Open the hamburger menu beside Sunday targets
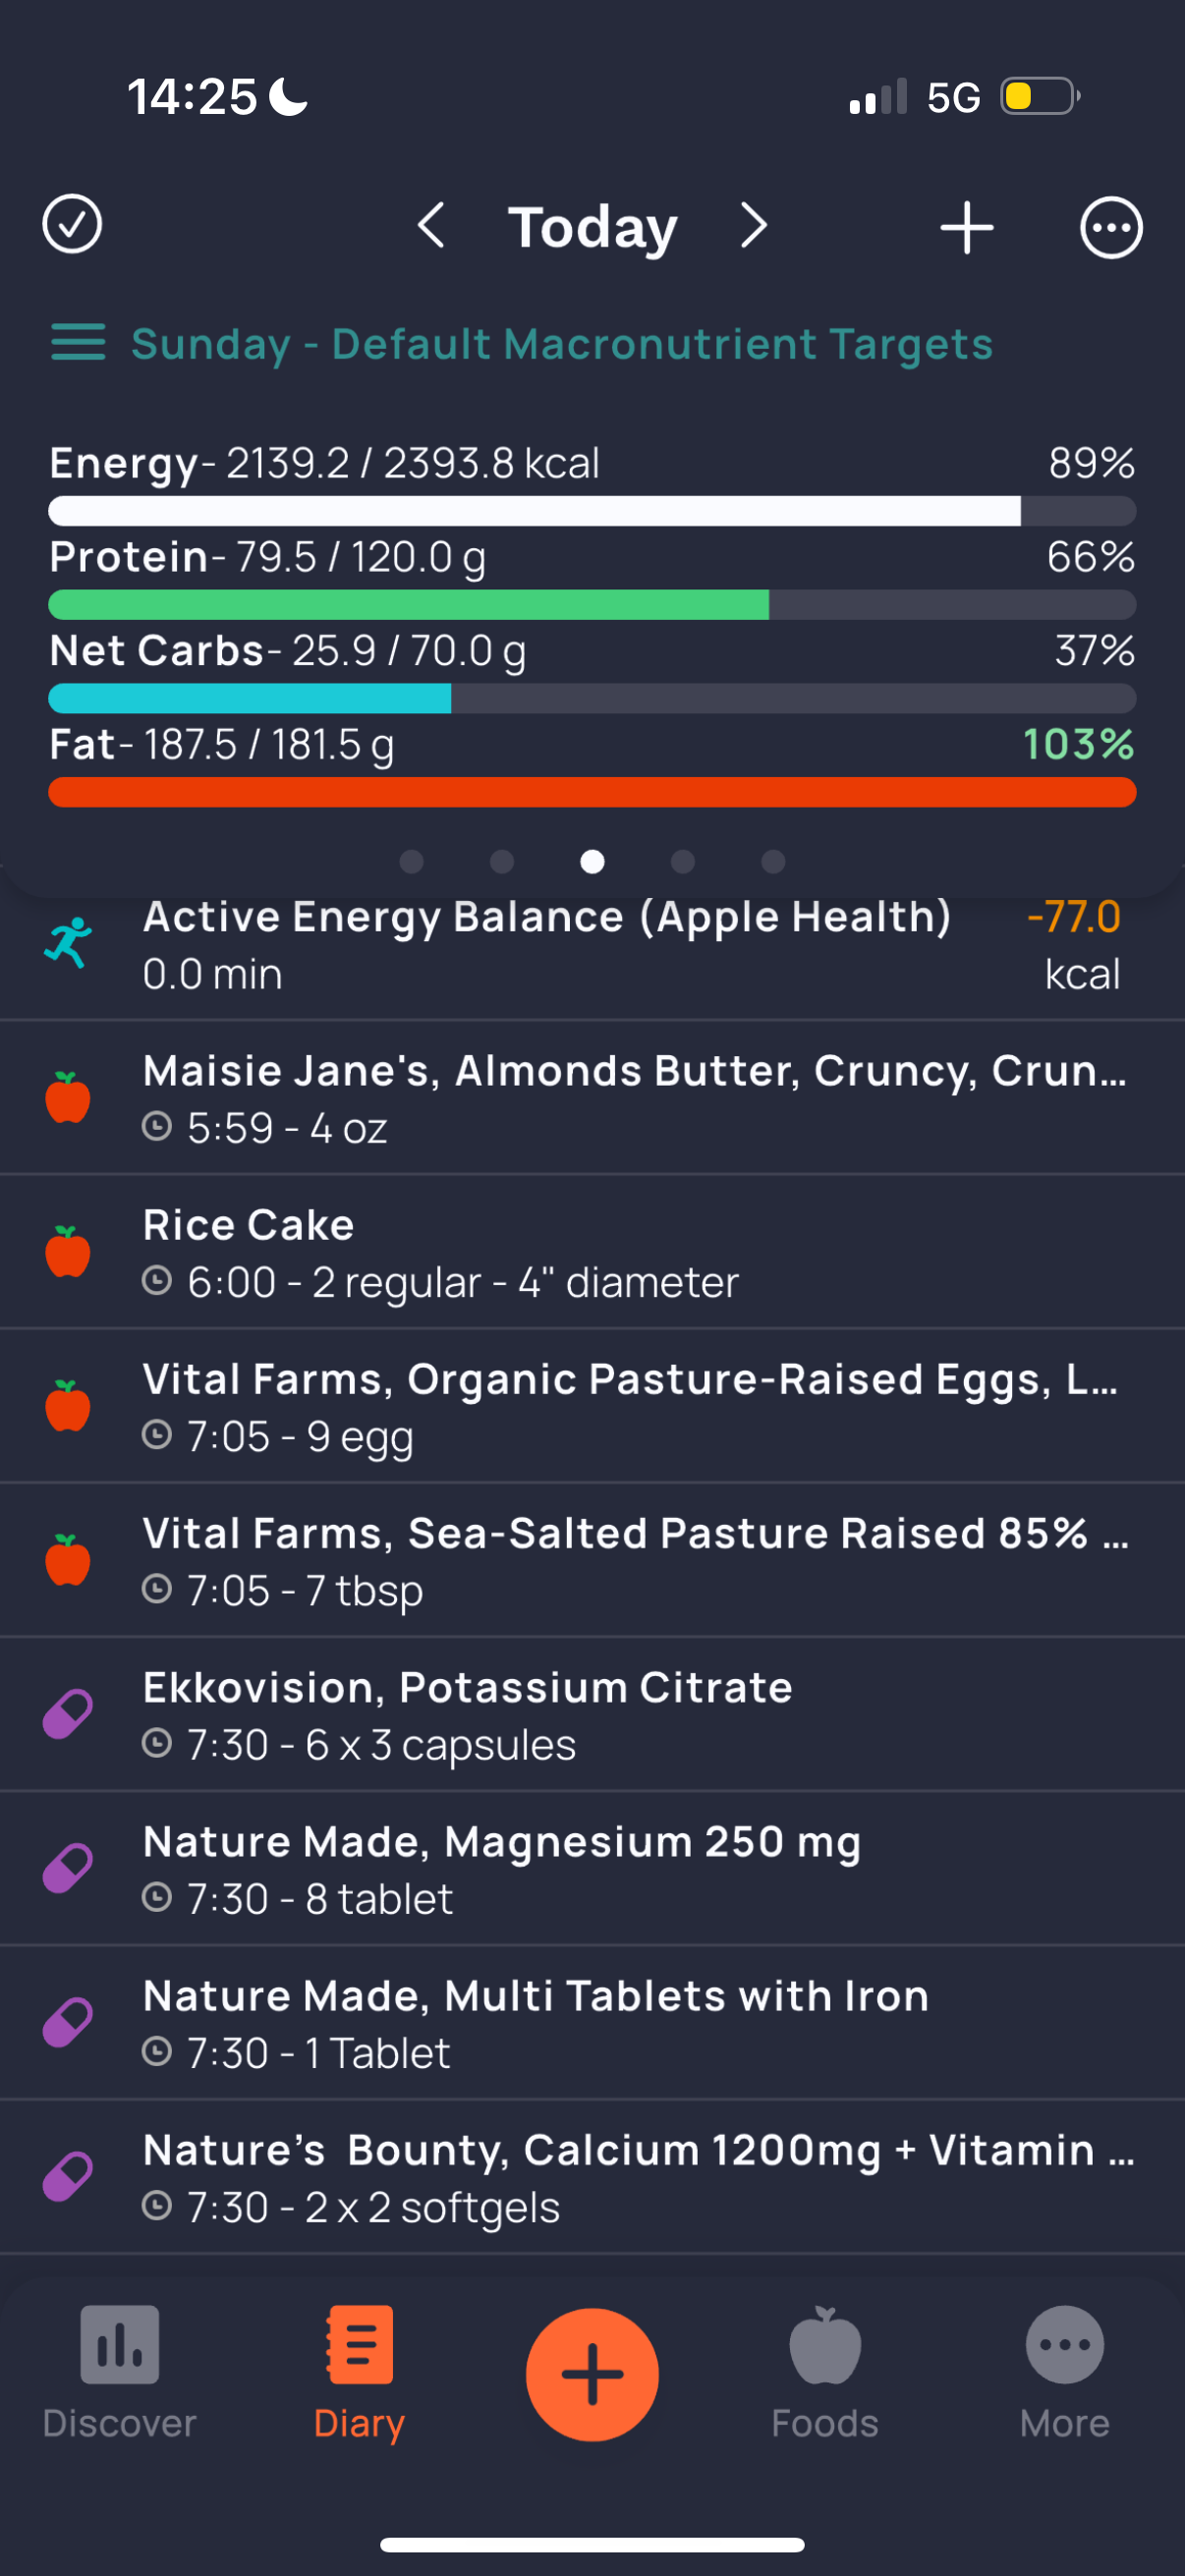Screen dimensions: 1185x2576 (x=78, y=343)
